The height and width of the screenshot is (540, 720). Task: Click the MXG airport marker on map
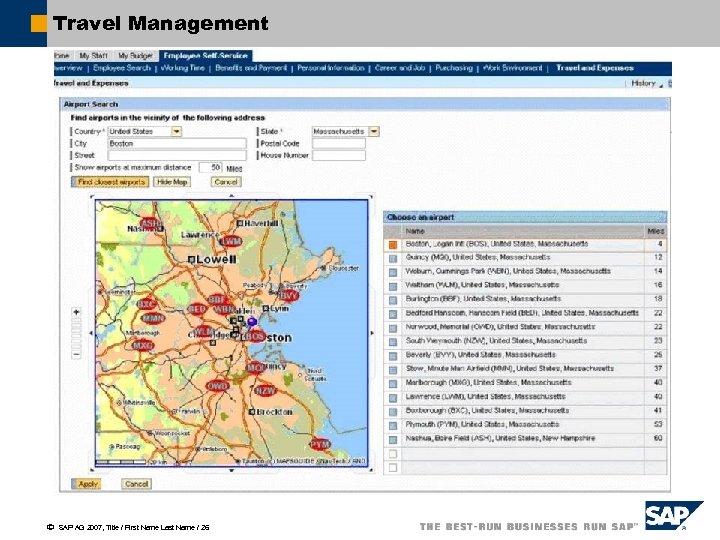coord(143,345)
